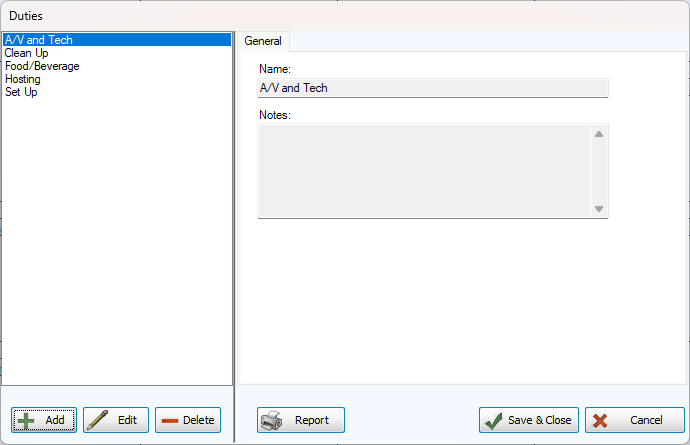Pick the Set Up duty

click(x=21, y=92)
